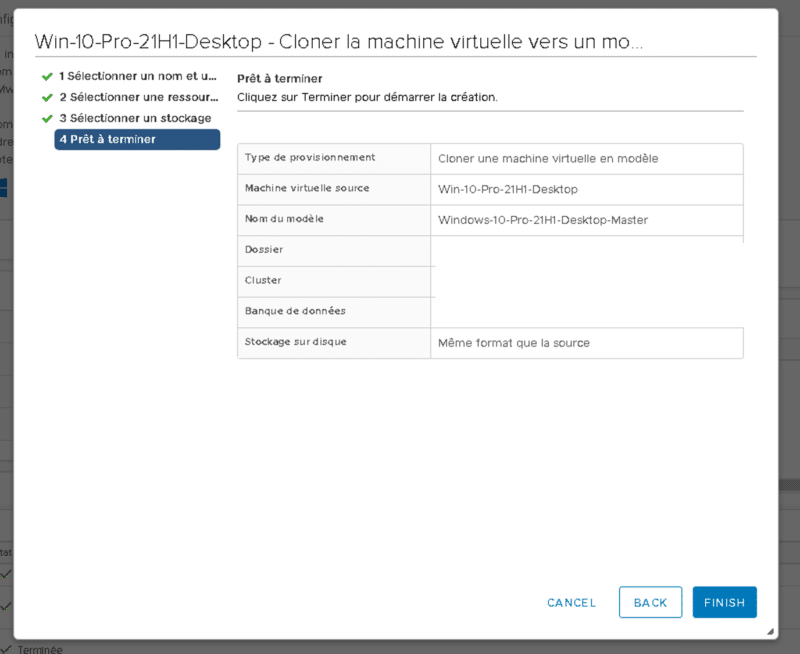Click the 'Stockage sur disque' label
800x654 pixels.
[x=295, y=341]
